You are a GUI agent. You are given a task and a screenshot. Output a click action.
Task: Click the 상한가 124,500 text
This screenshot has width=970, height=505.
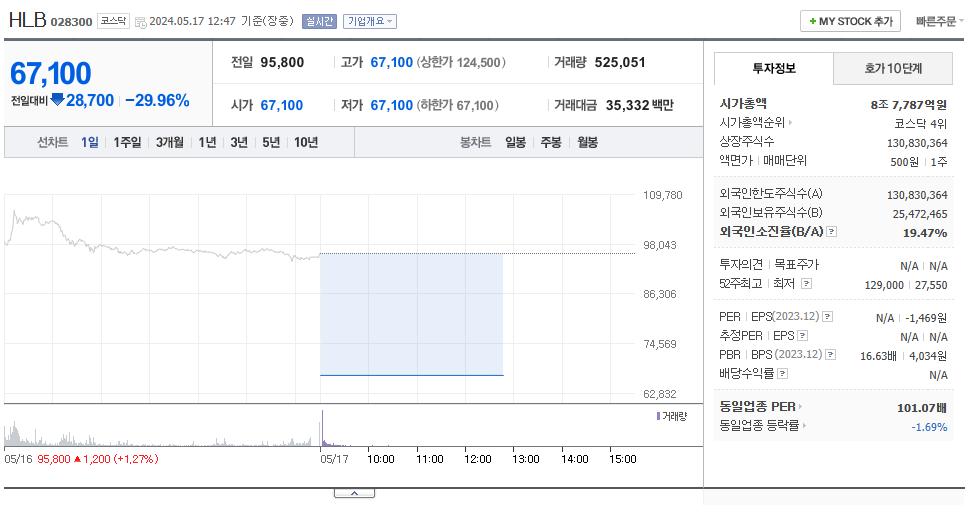[x=461, y=63]
